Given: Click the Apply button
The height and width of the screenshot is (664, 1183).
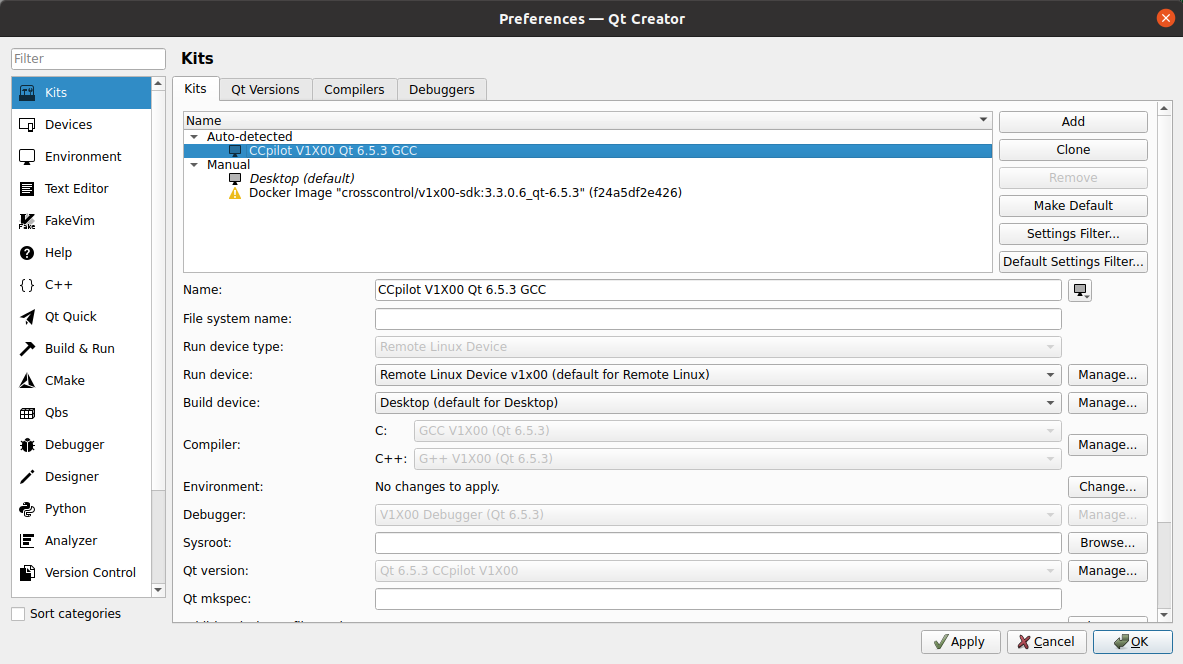Looking at the screenshot, I should tap(955, 642).
